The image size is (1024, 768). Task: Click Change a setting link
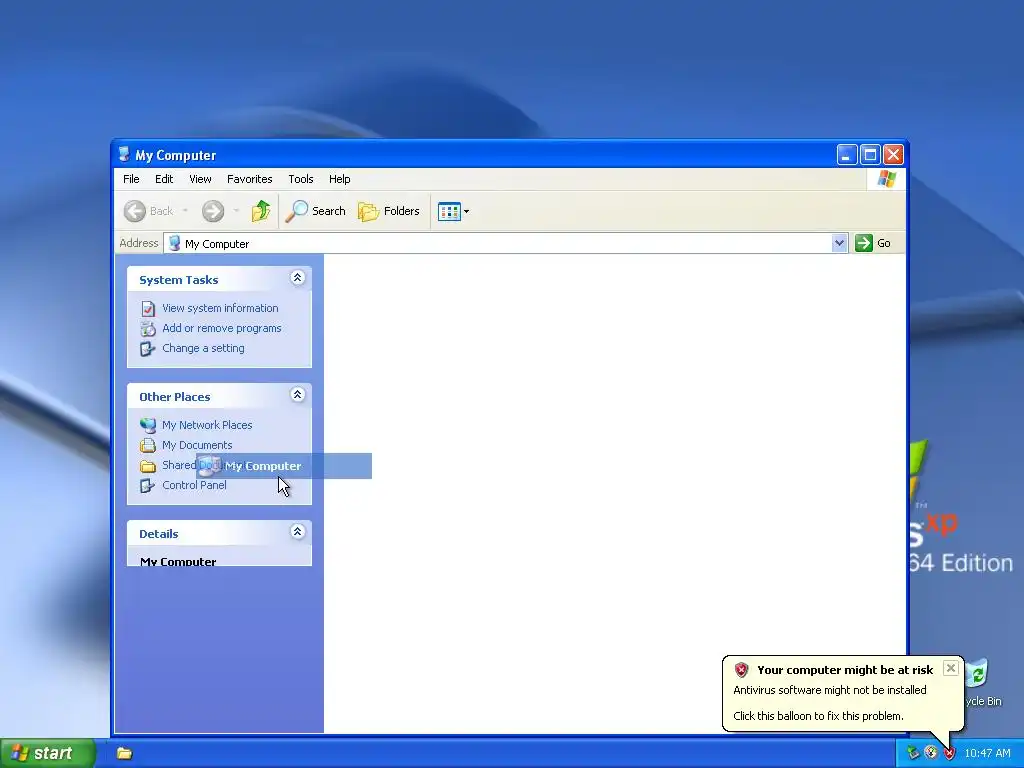(203, 349)
